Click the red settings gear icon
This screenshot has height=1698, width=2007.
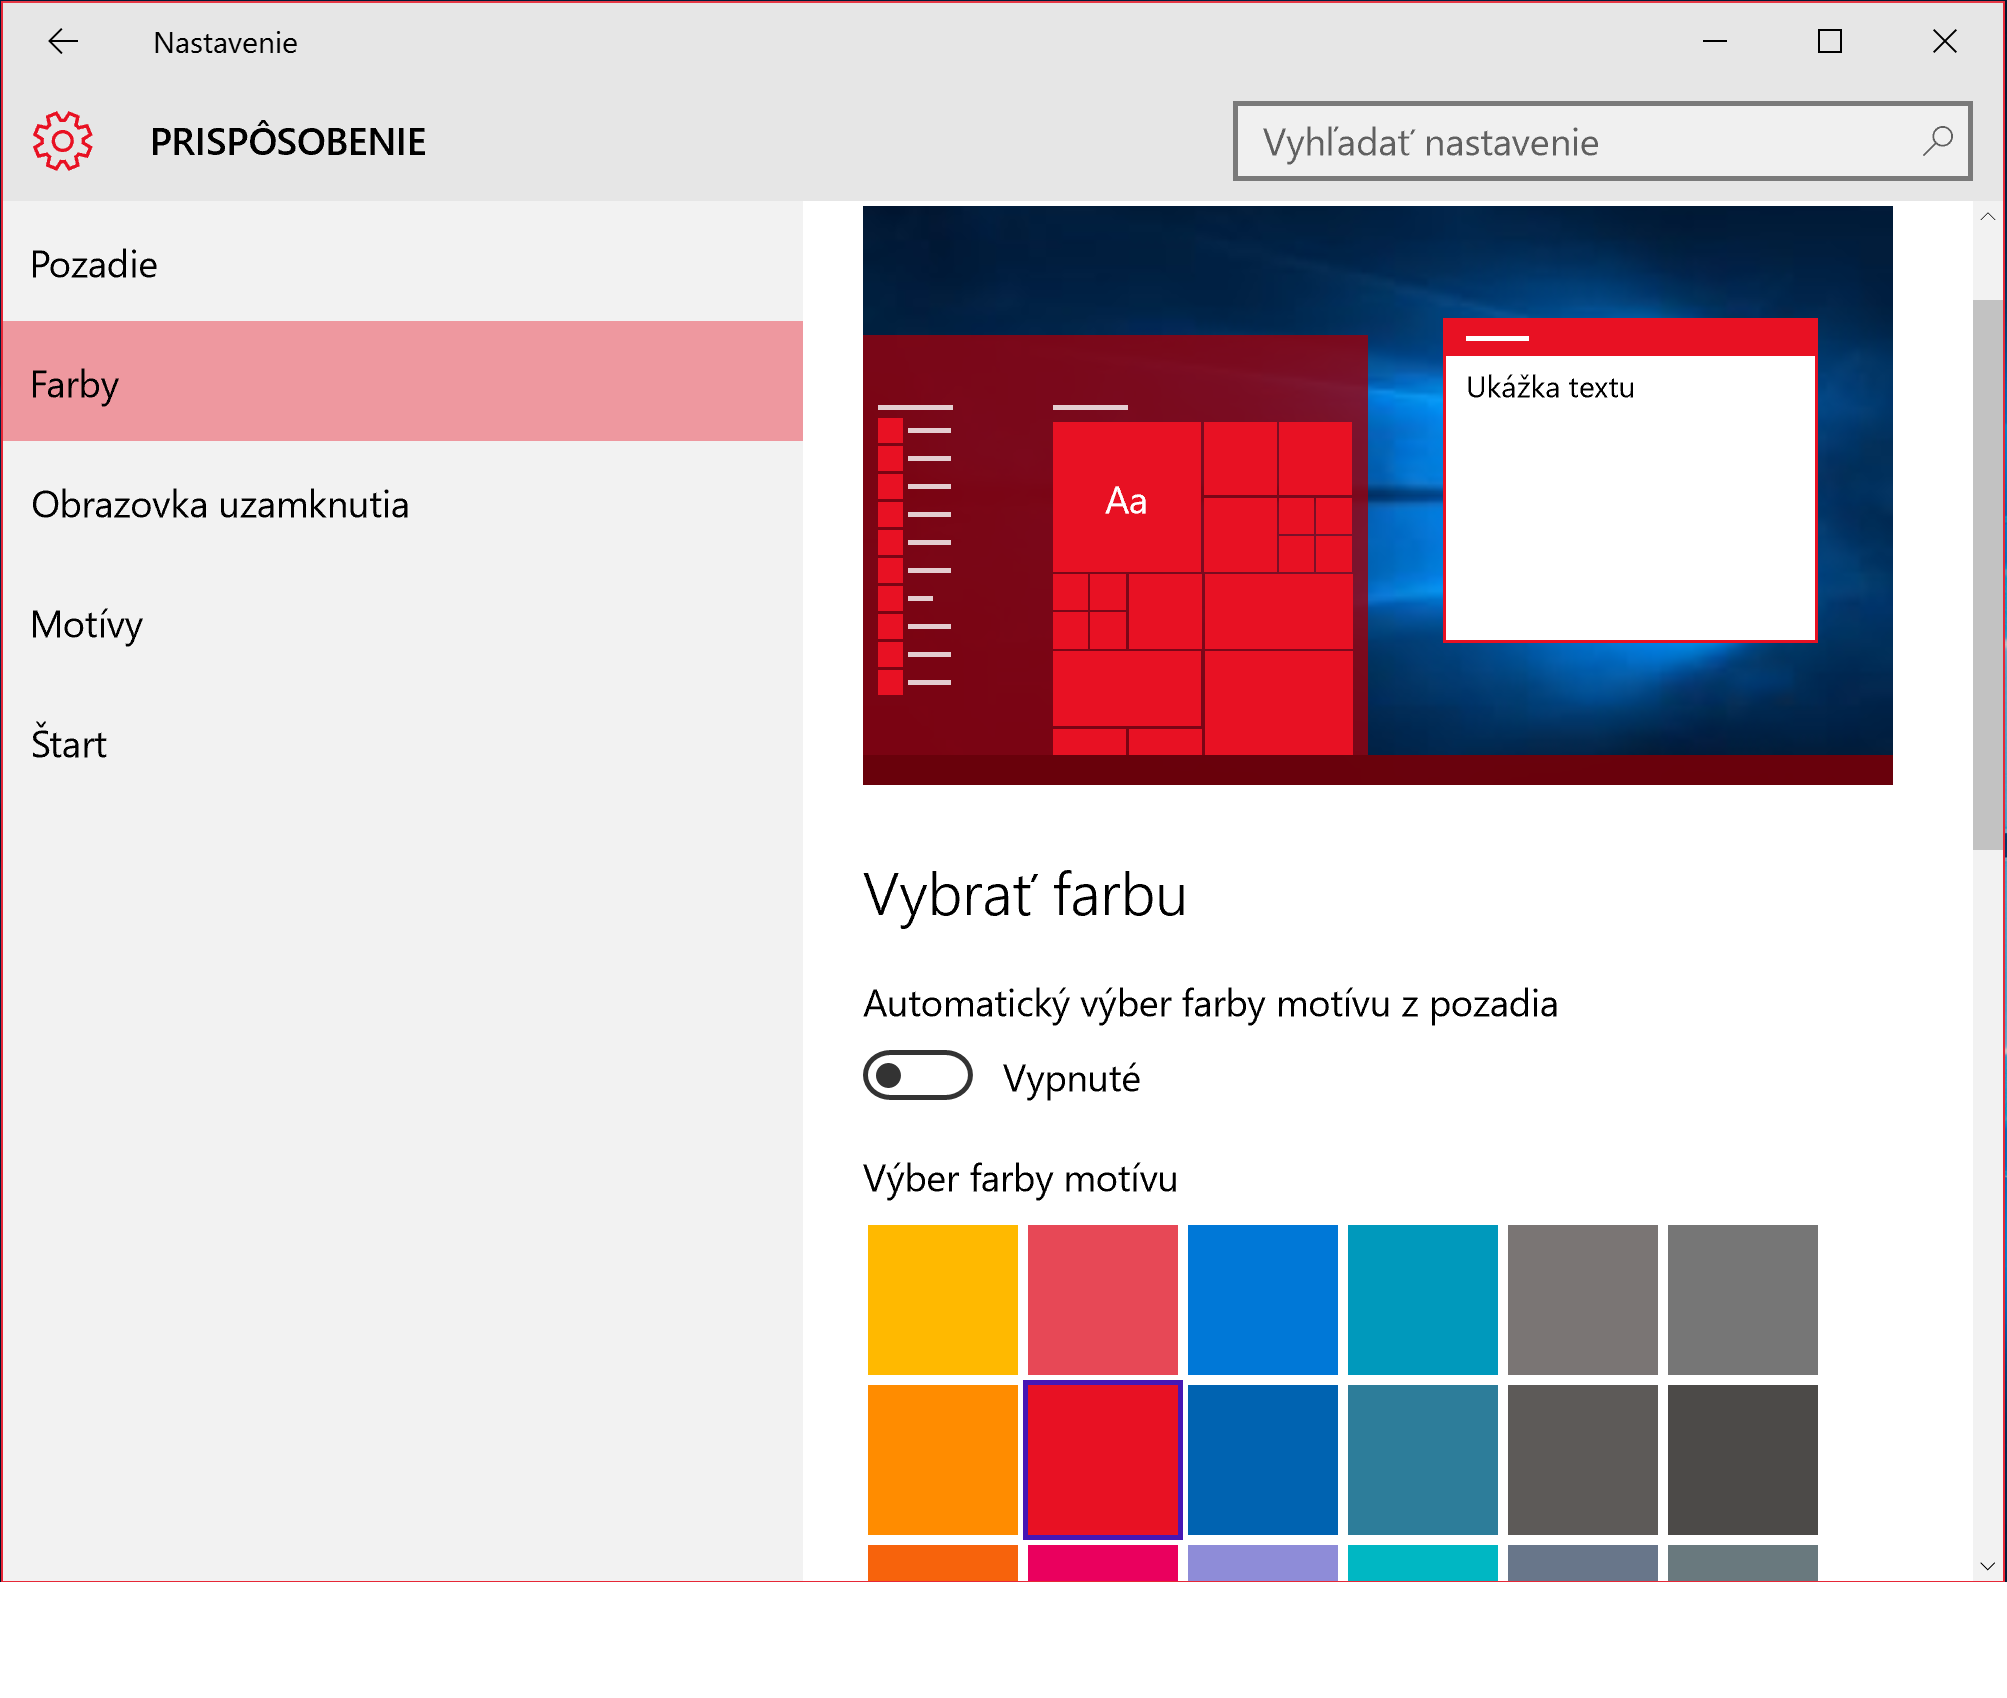(x=63, y=141)
